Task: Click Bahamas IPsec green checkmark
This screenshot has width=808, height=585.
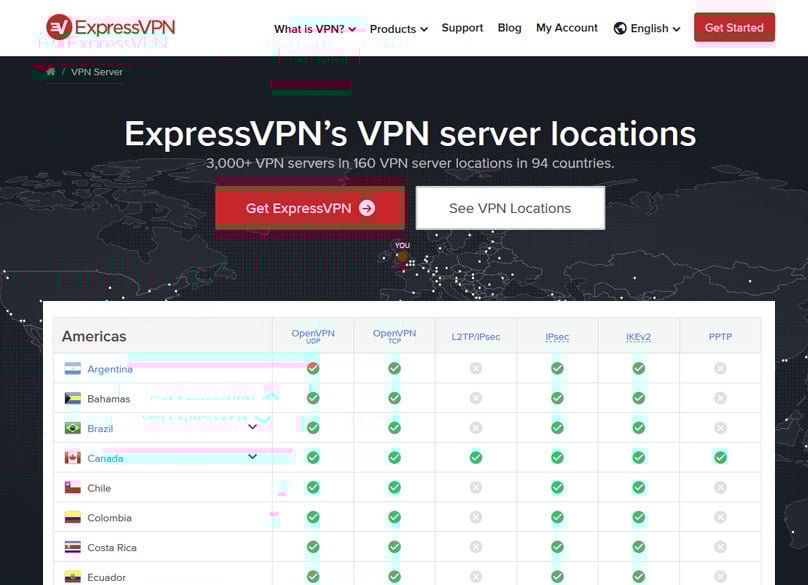Action: pos(557,398)
